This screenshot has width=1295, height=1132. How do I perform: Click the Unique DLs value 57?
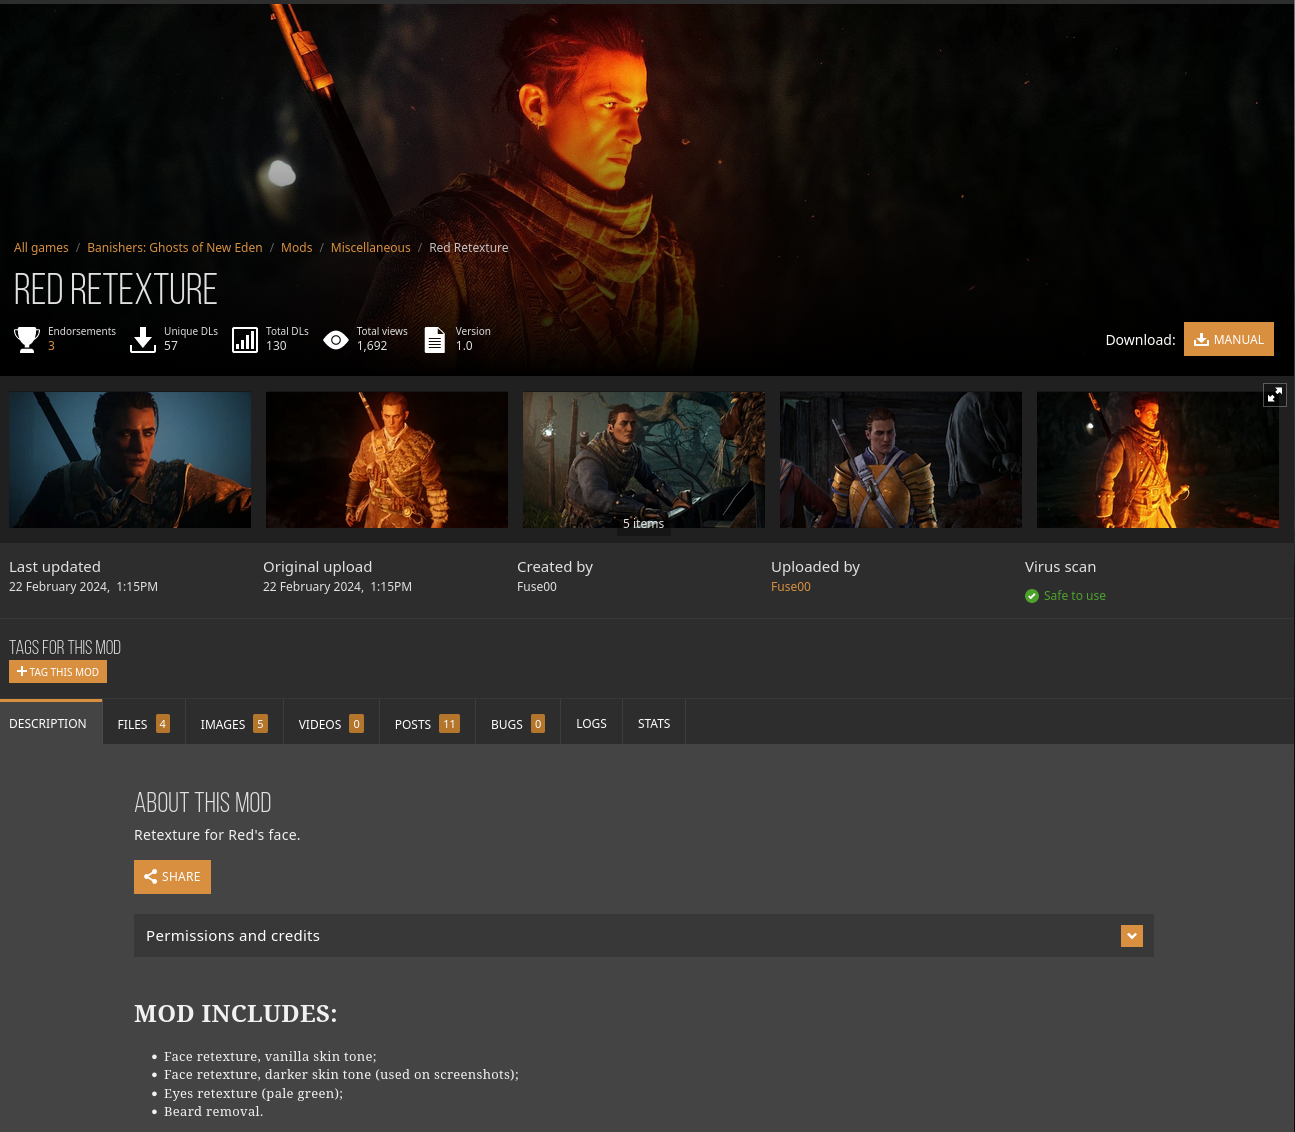pyautogui.click(x=171, y=346)
